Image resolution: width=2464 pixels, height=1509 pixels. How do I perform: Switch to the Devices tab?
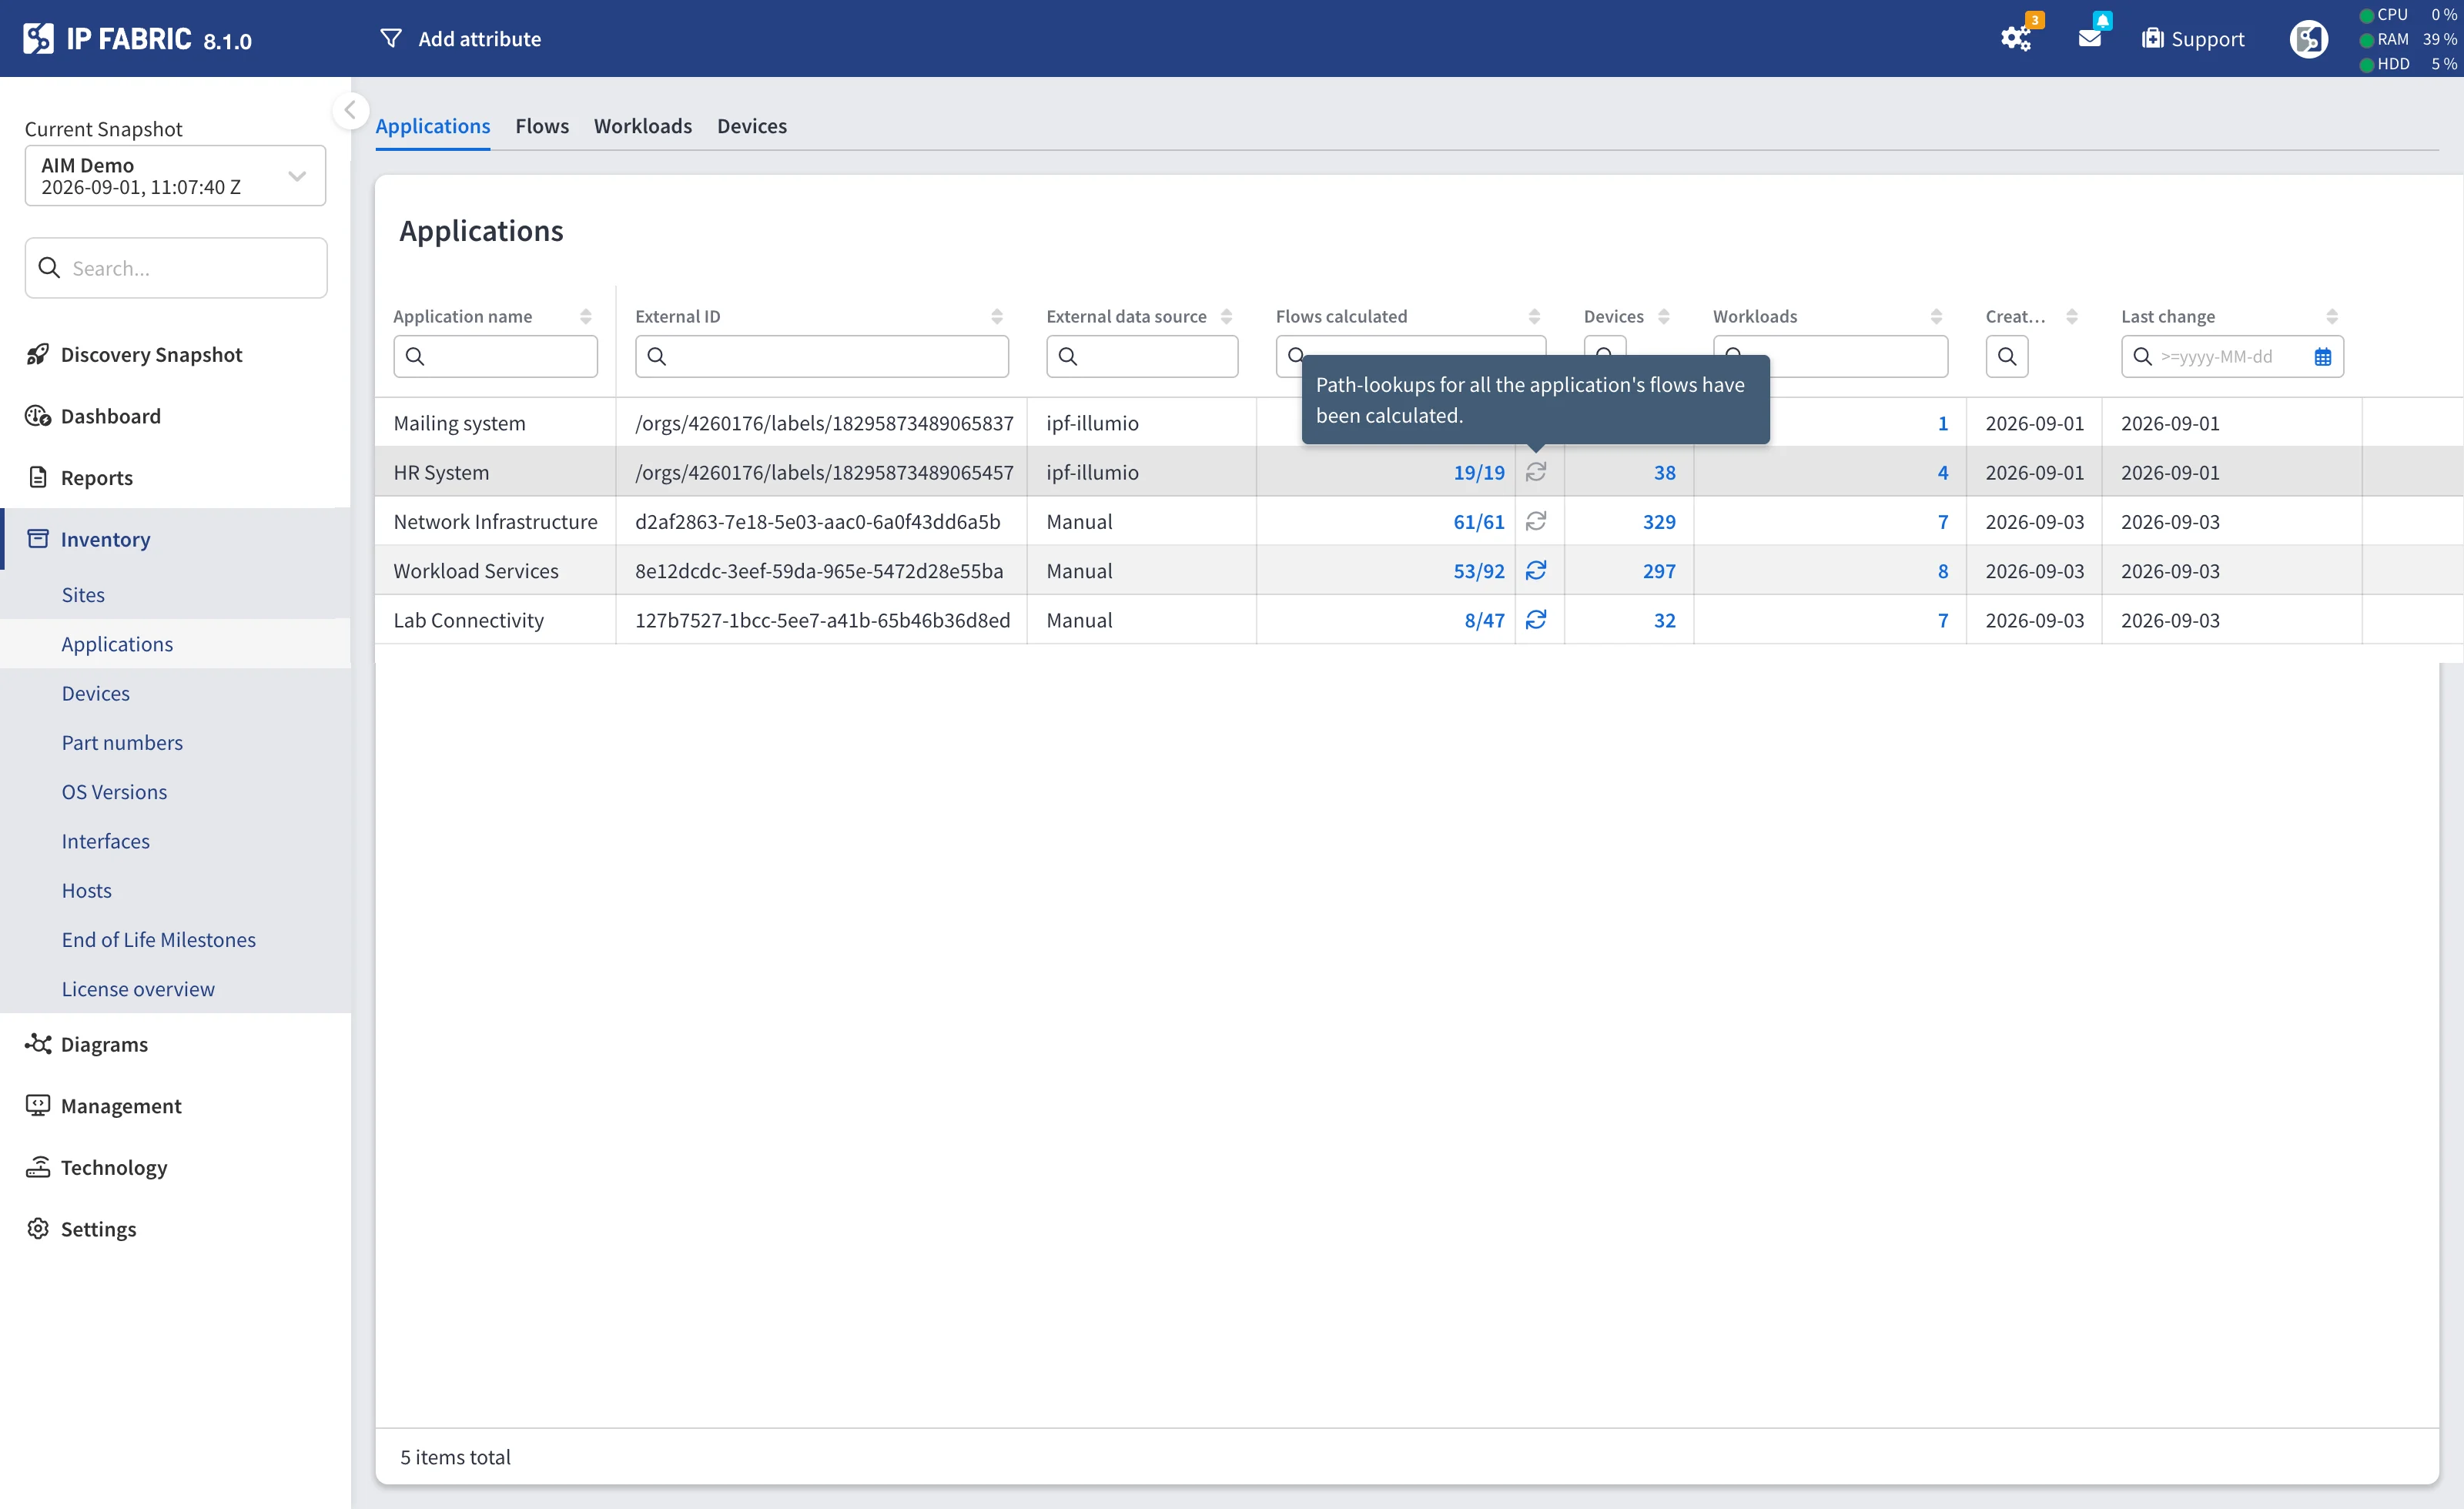[752, 126]
